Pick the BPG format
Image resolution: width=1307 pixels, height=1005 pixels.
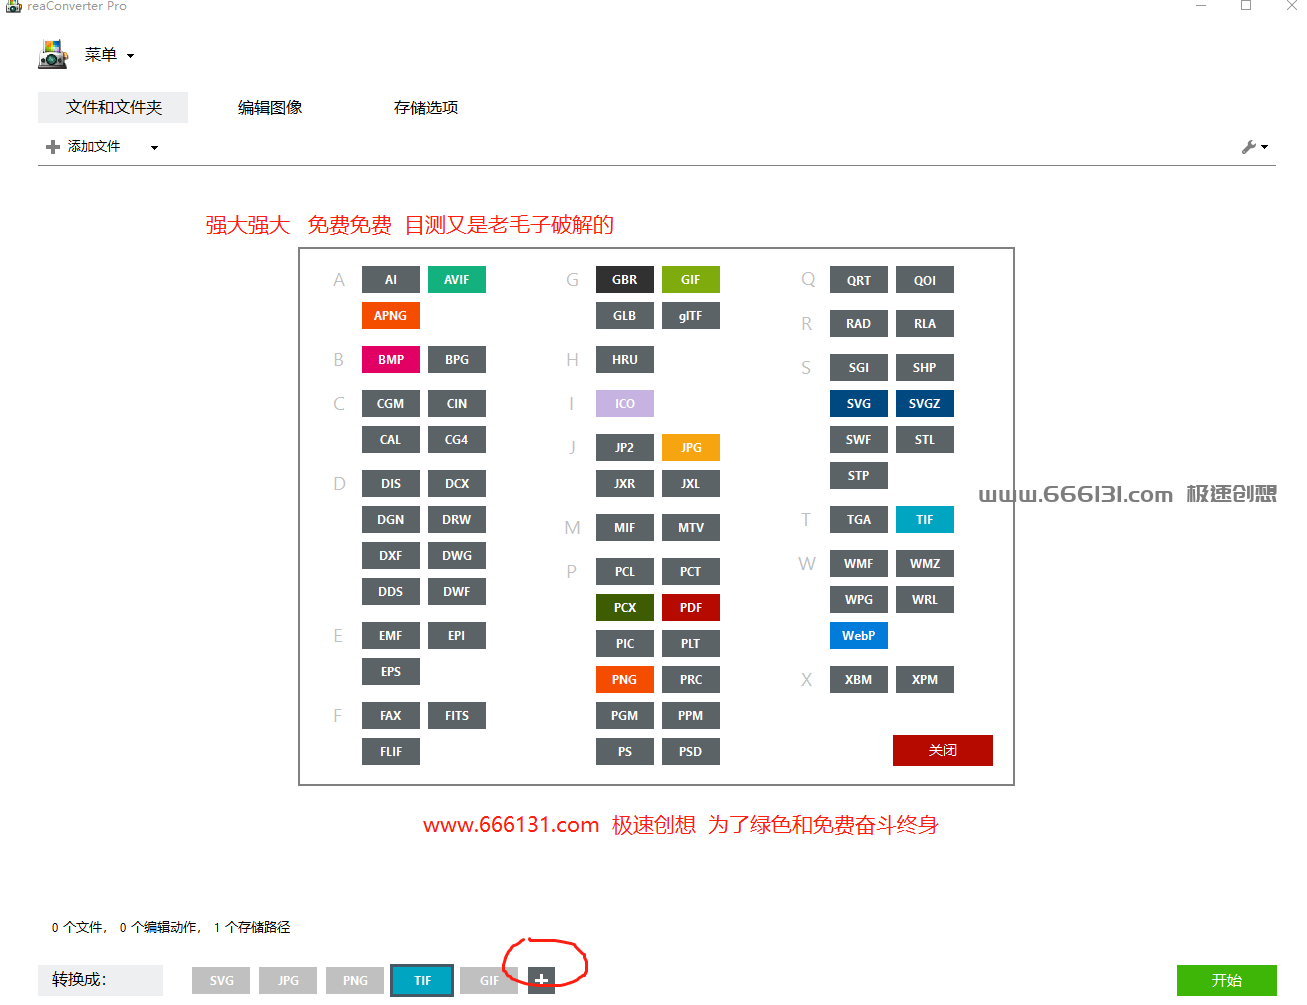tap(457, 360)
